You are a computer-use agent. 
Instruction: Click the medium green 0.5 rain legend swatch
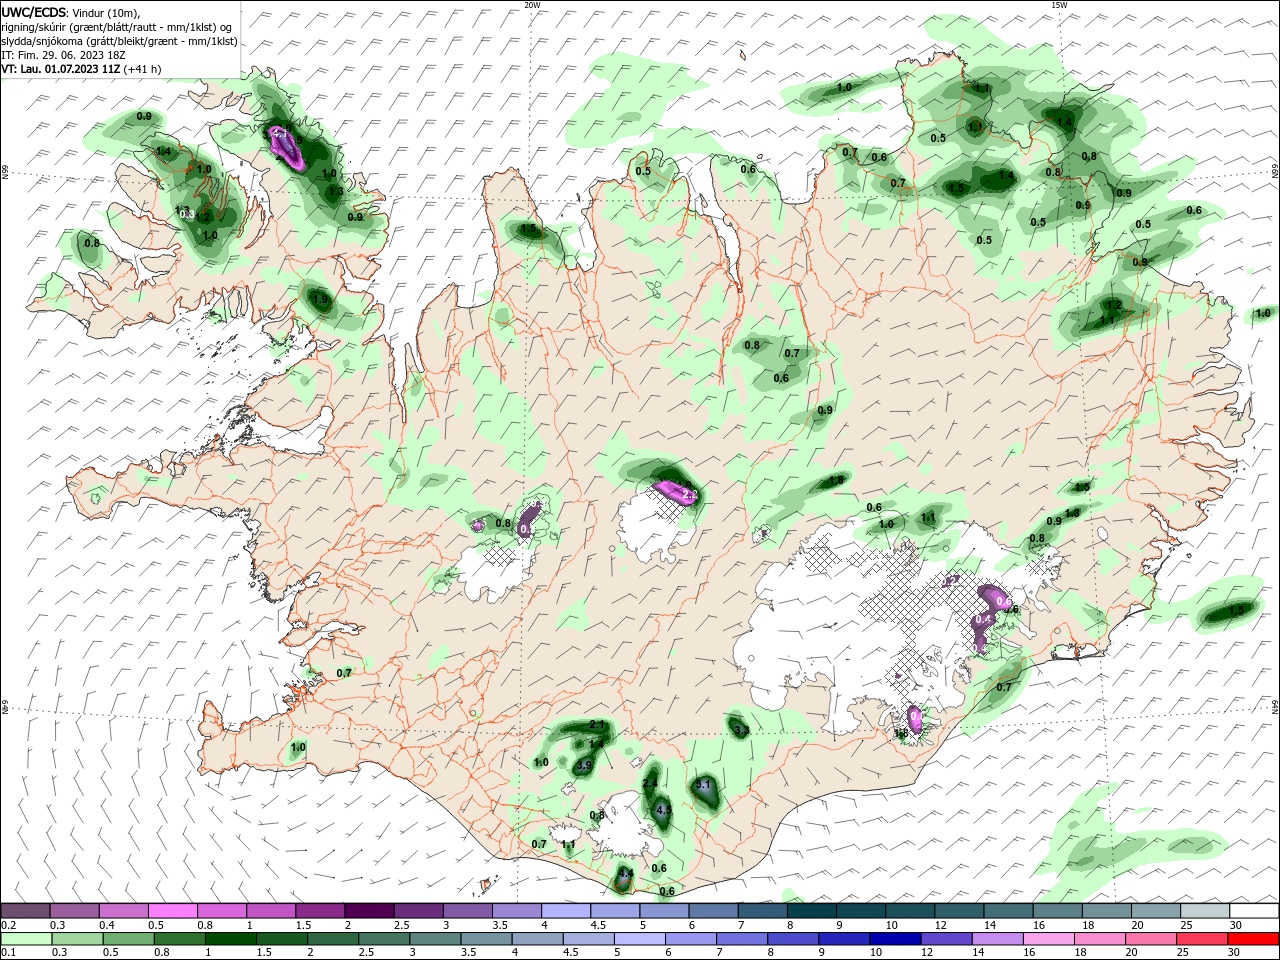click(x=130, y=938)
